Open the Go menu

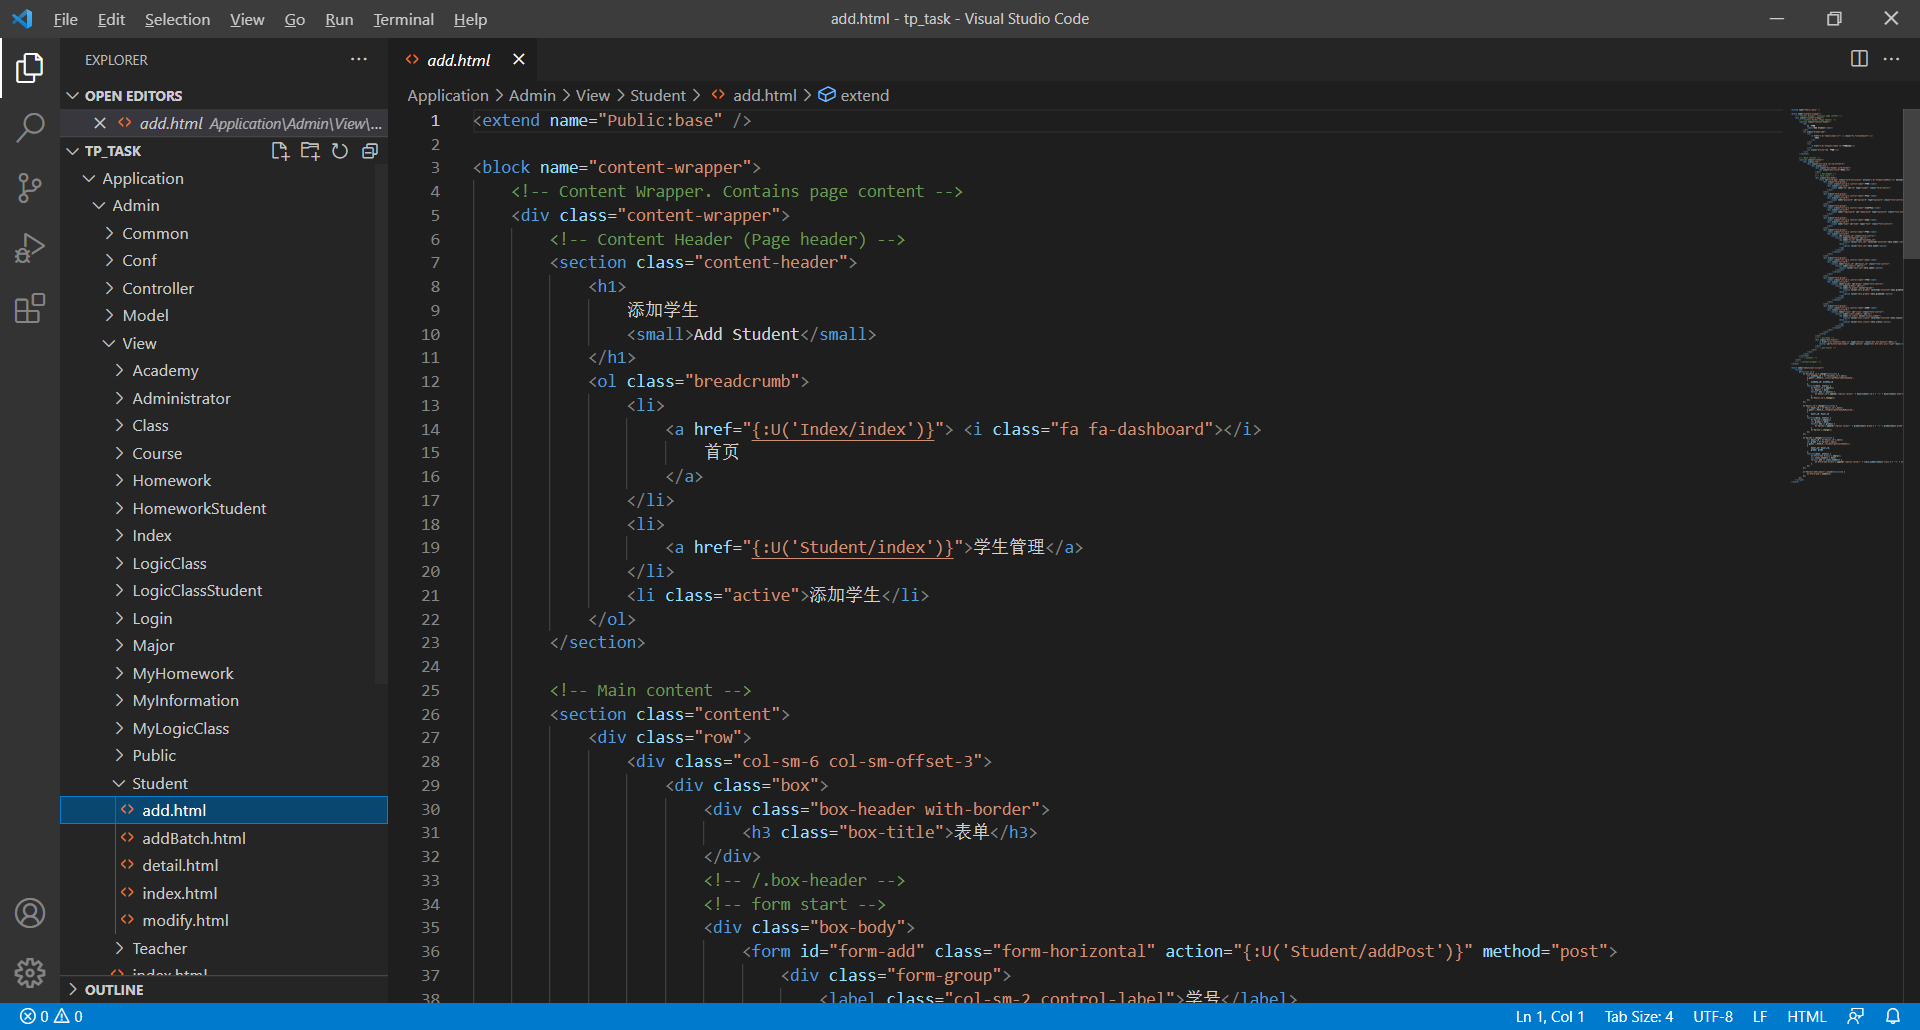pos(295,19)
